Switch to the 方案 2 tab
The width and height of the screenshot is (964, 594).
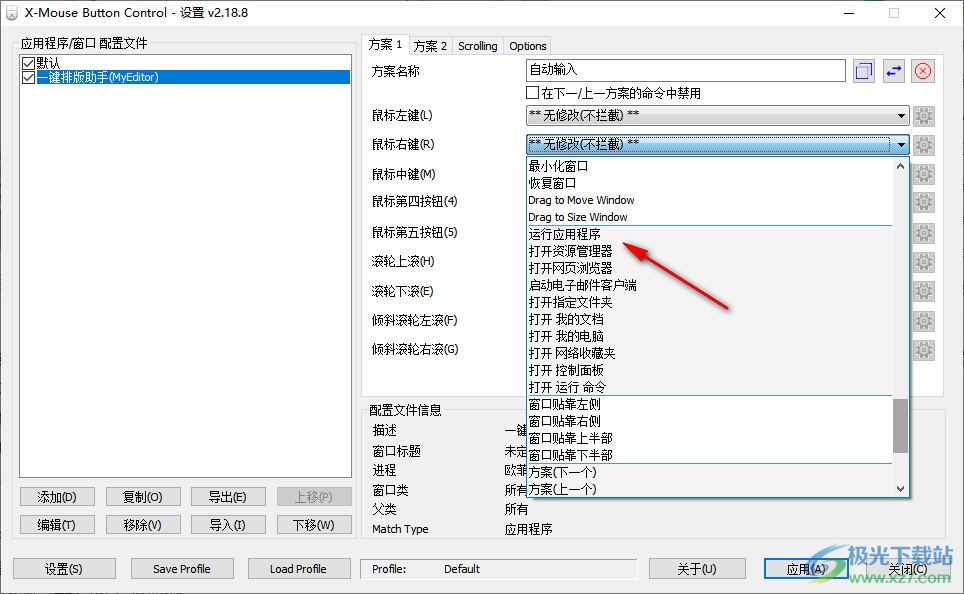tap(430, 46)
